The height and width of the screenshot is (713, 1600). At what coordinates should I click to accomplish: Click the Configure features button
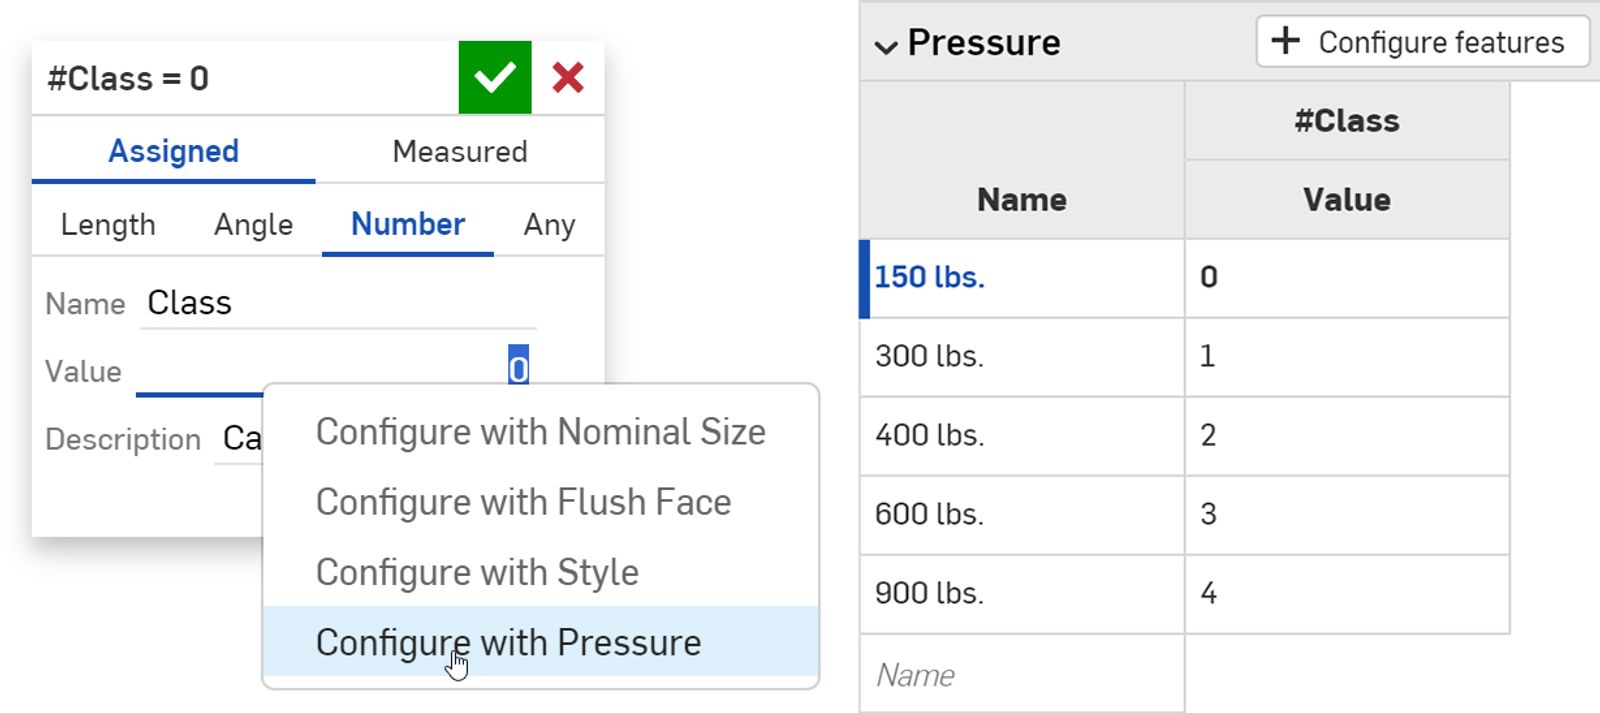click(1421, 42)
